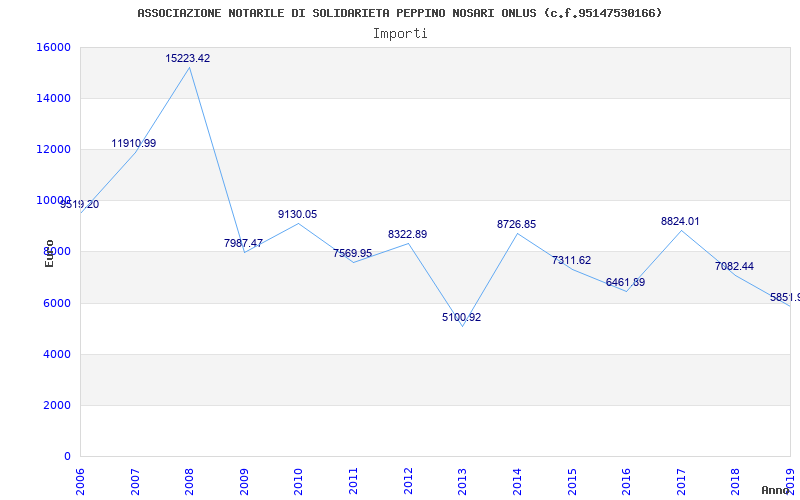Click y-axis tick 4000
800x500 pixels.
click(56, 354)
